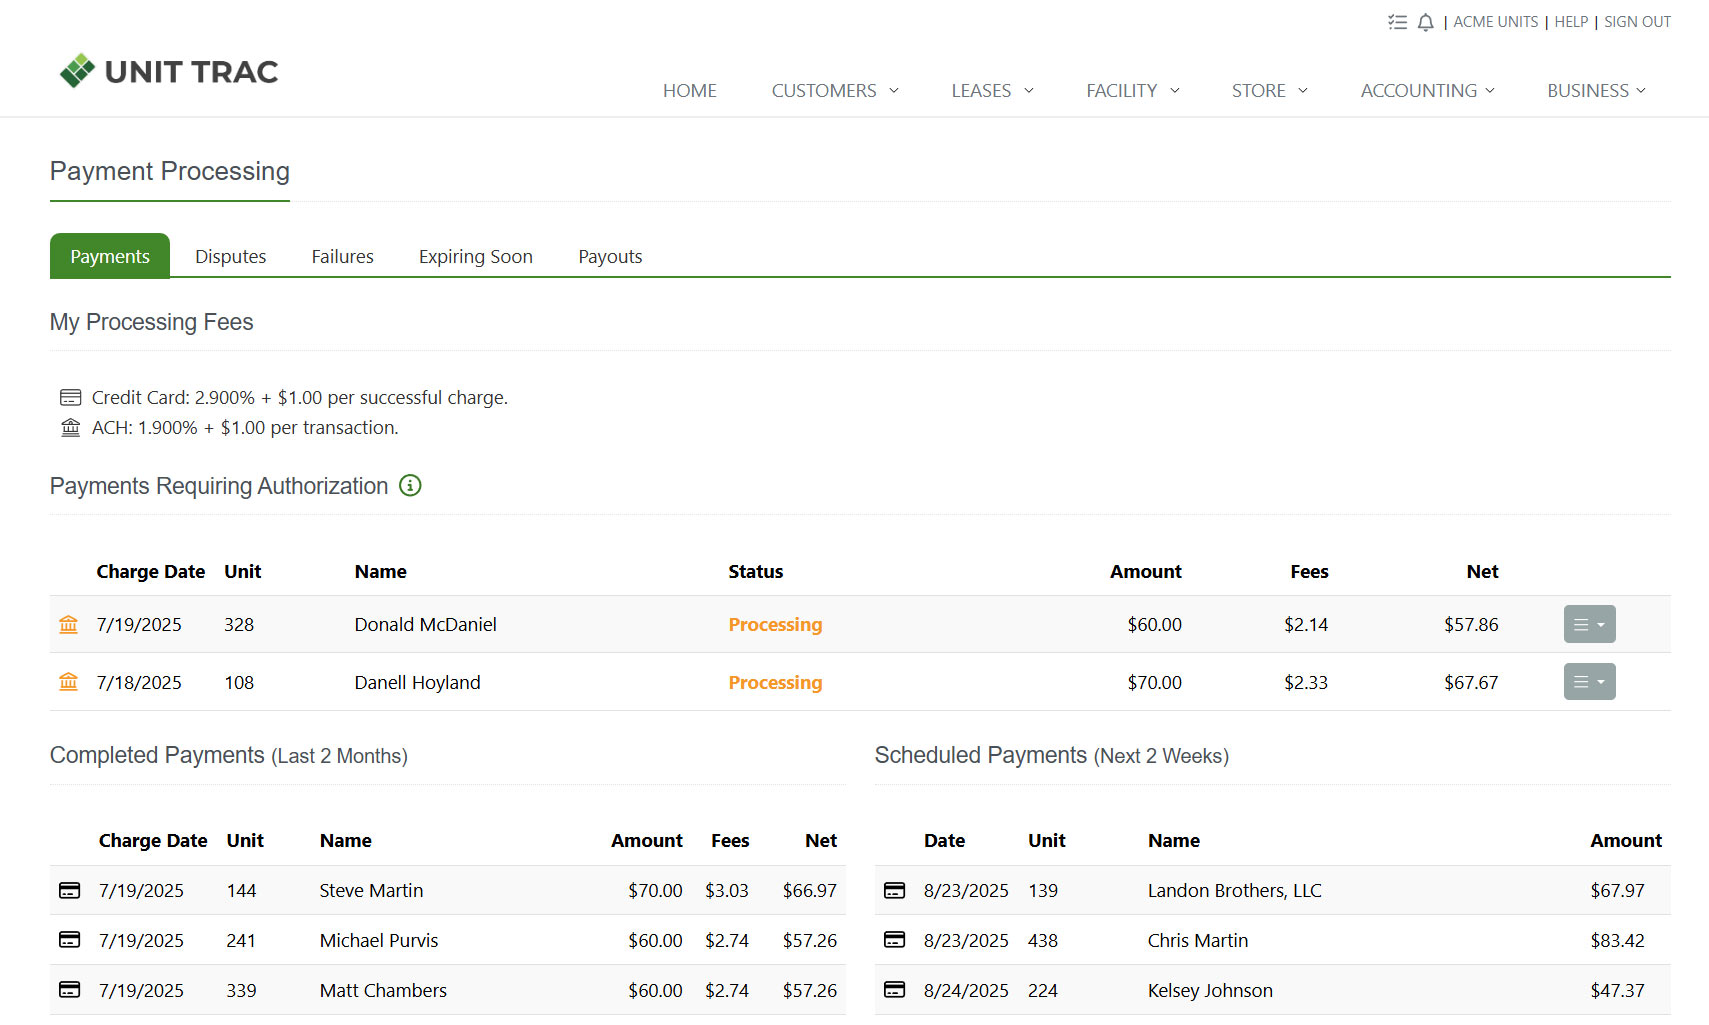The width and height of the screenshot is (1709, 1025).
Task: Click Donald McDaniel's name in the authorization table
Action: point(425,624)
